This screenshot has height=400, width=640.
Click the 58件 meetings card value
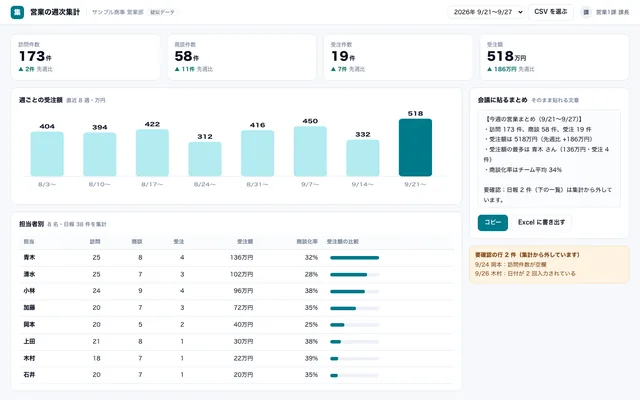click(x=187, y=56)
